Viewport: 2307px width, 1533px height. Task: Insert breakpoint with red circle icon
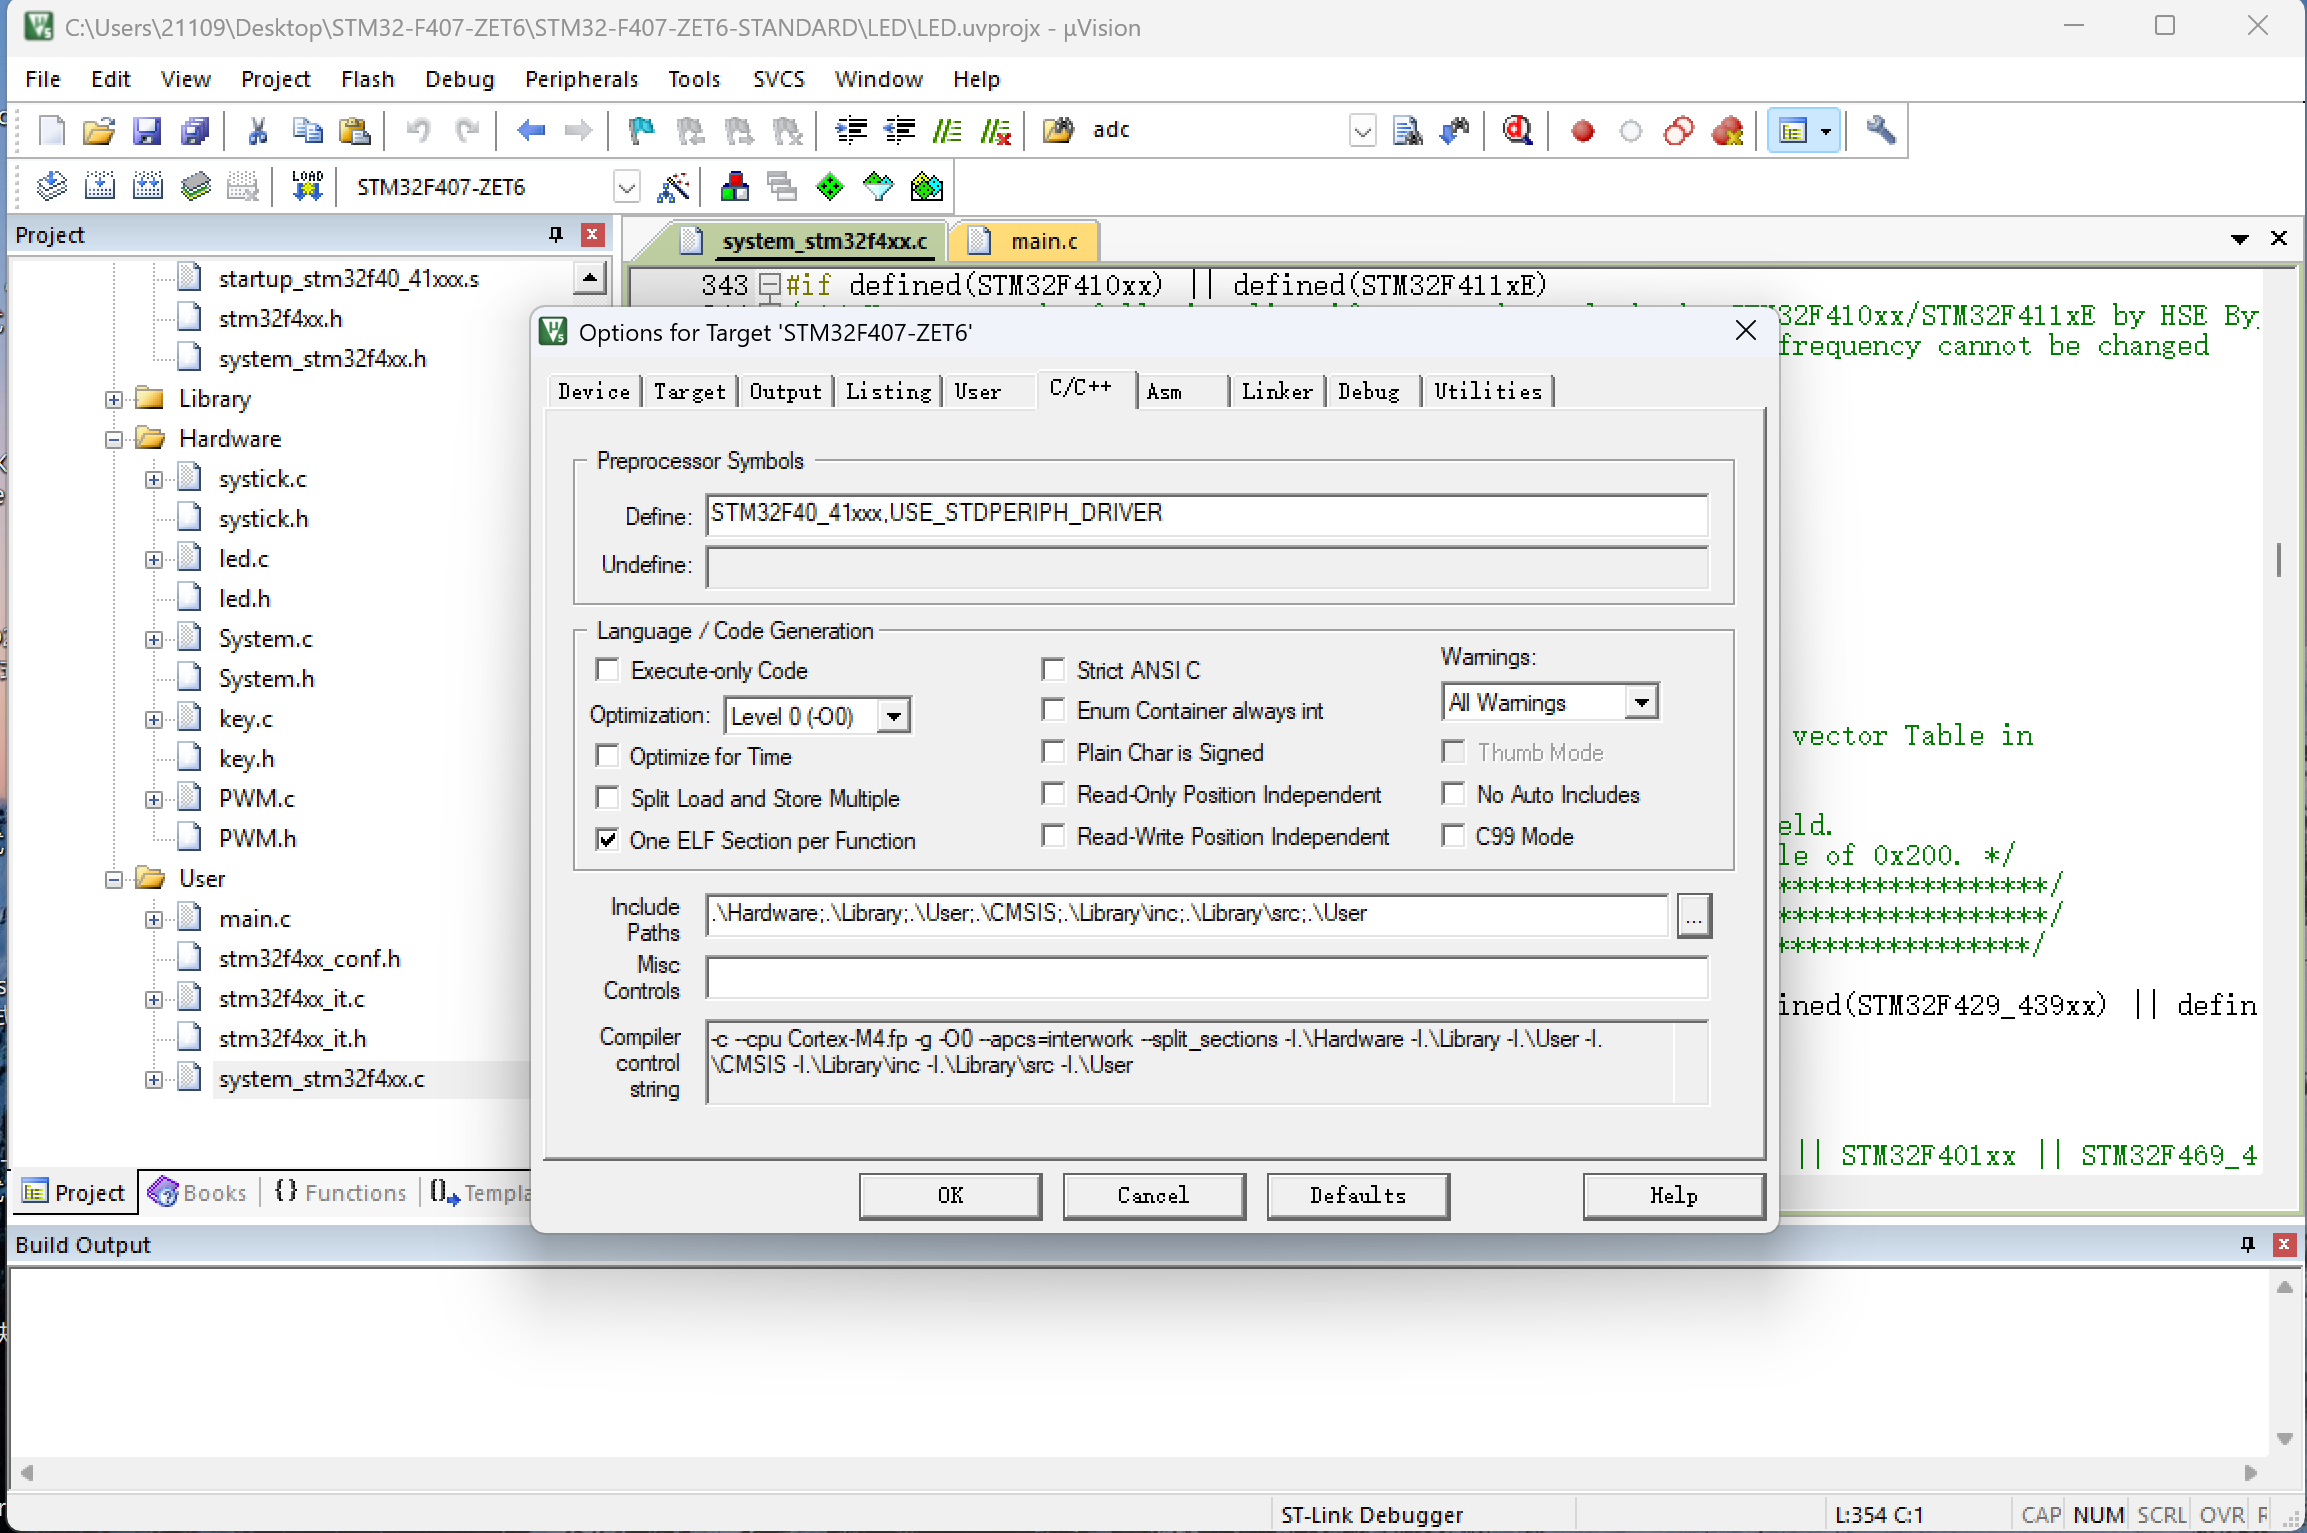[x=1582, y=131]
